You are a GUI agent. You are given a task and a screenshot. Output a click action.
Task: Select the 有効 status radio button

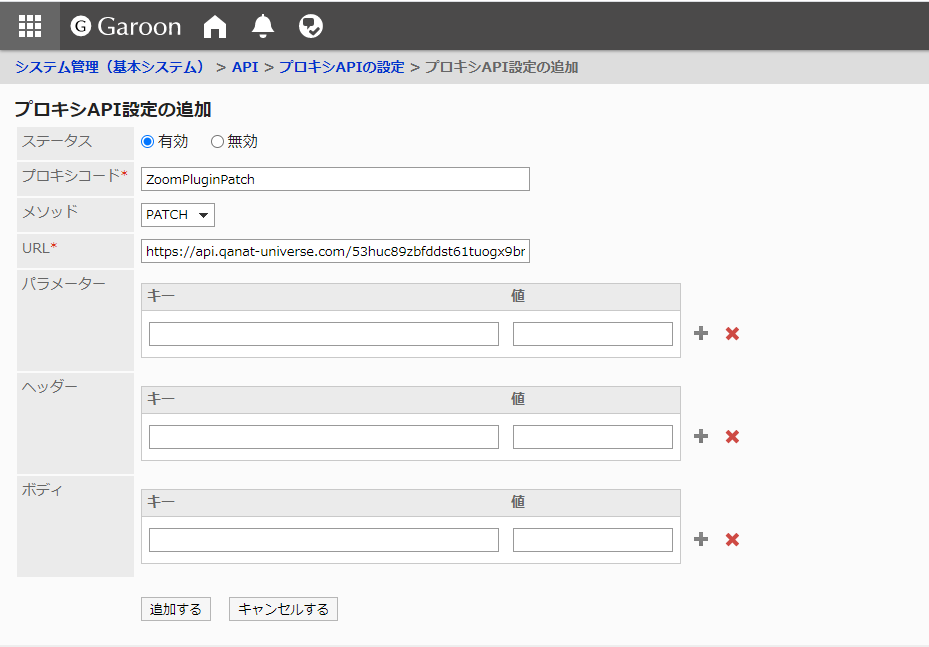pos(148,142)
